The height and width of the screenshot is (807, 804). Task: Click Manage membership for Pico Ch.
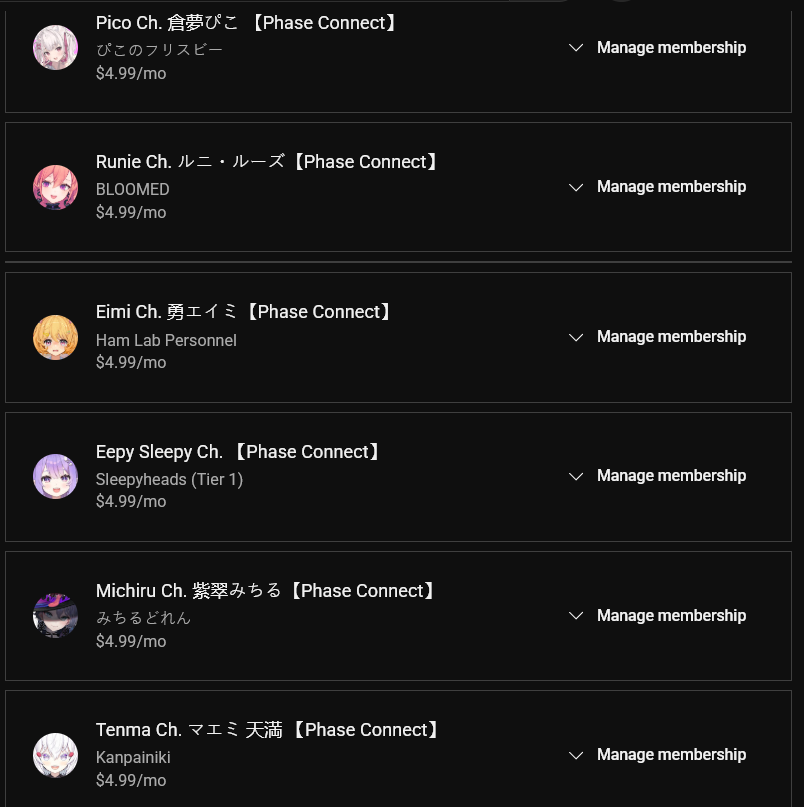671,48
